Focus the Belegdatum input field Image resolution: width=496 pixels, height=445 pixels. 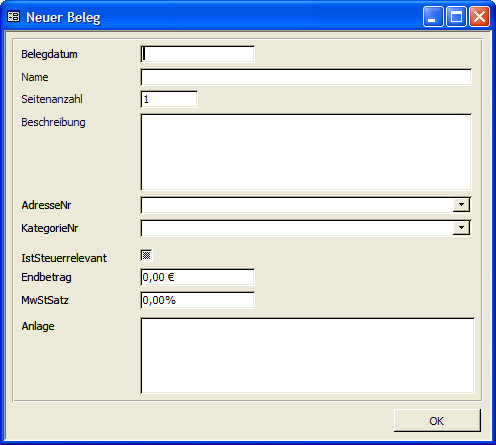click(x=197, y=54)
